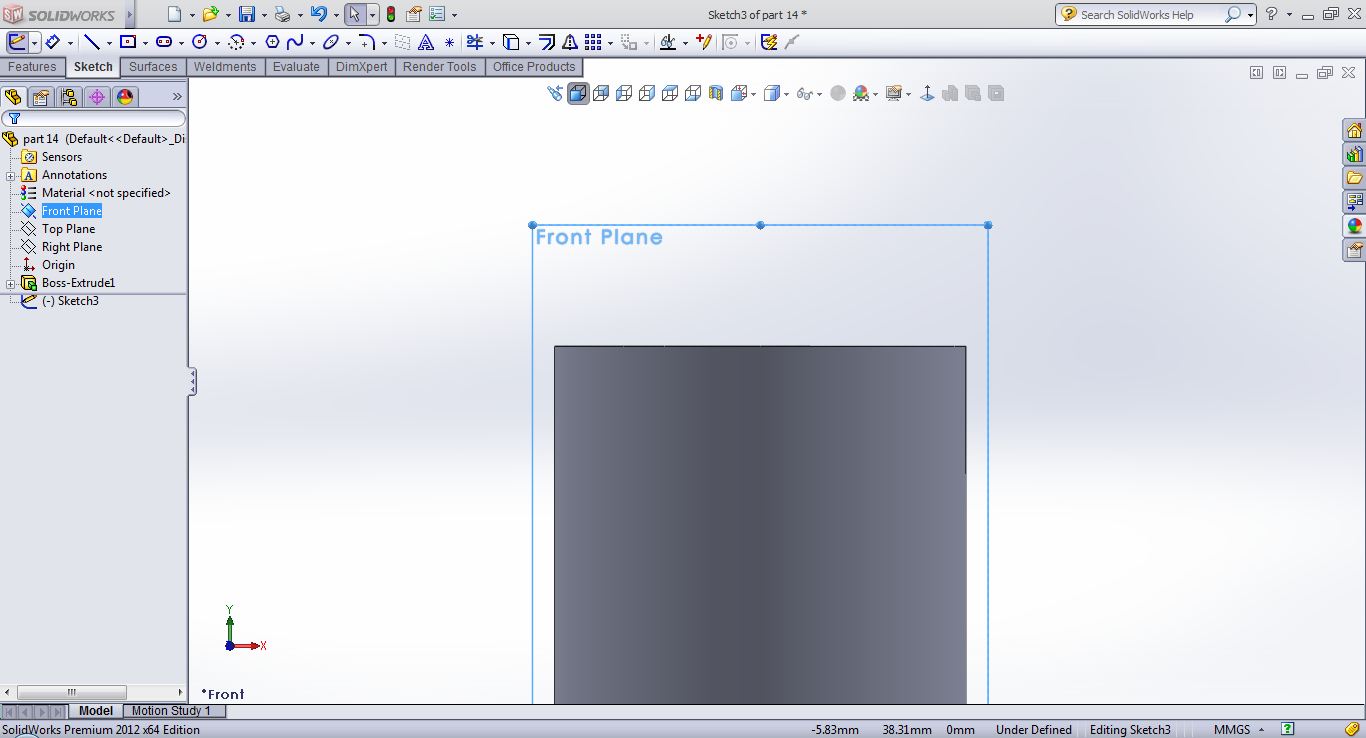Switch to the Features tab

click(32, 67)
